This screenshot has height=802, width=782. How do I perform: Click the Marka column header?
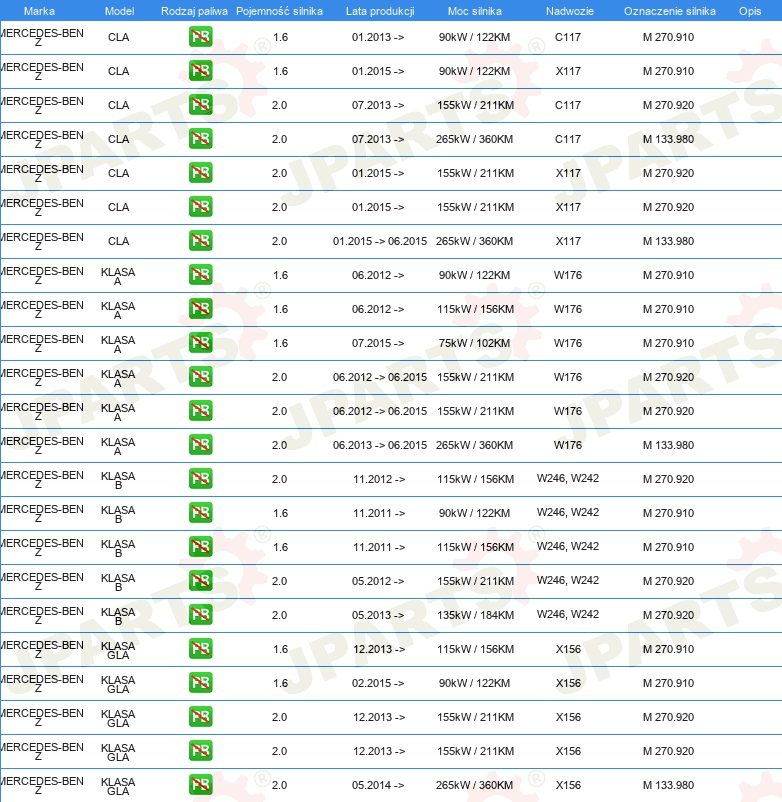point(39,11)
